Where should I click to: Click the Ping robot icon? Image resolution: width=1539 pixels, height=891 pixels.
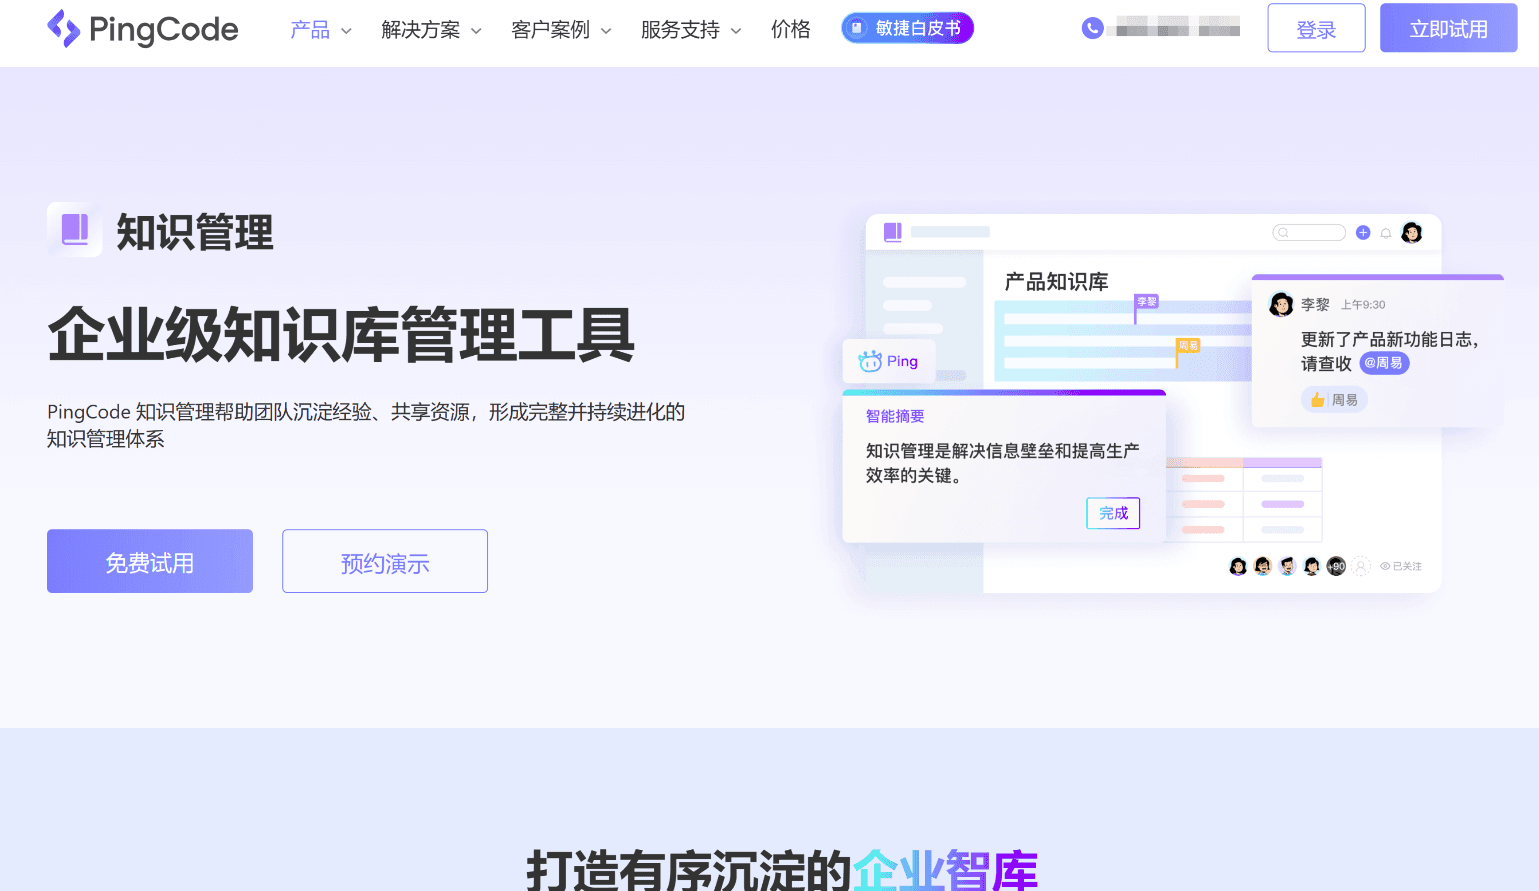tap(870, 361)
